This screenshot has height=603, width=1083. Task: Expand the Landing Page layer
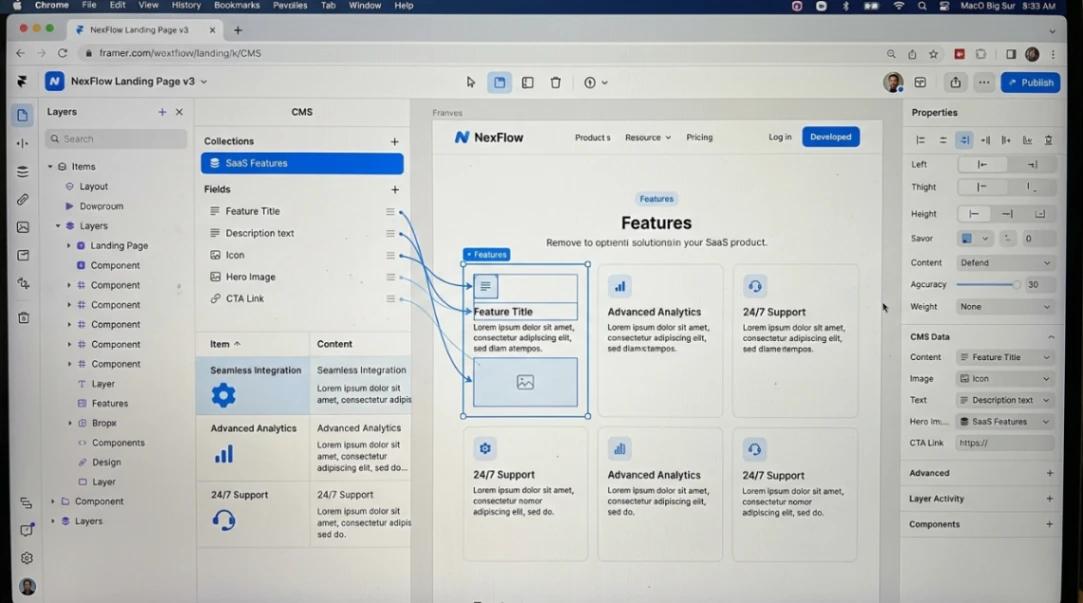68,246
